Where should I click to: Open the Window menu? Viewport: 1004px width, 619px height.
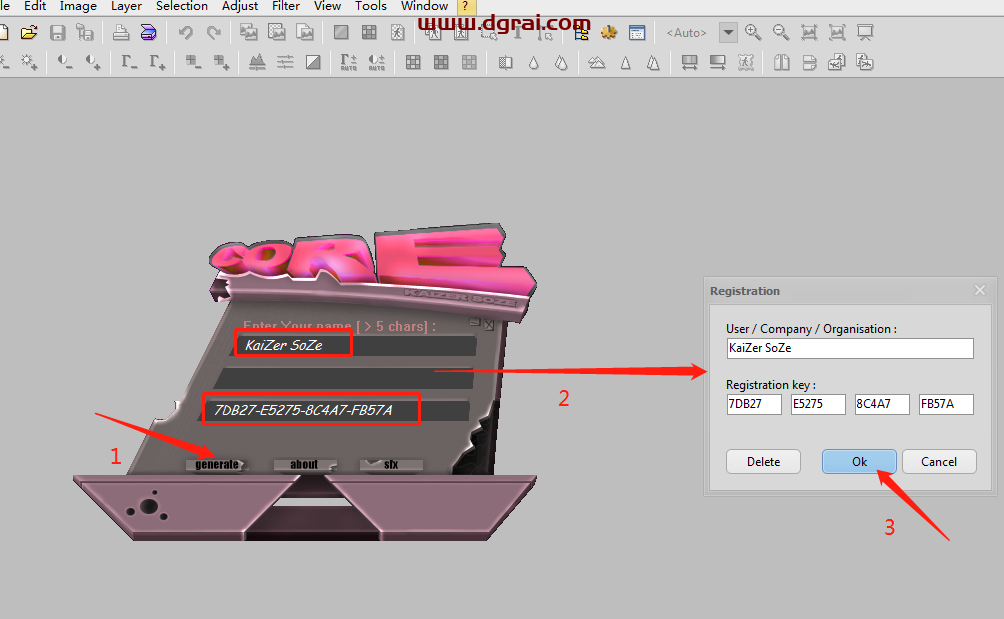[424, 6]
